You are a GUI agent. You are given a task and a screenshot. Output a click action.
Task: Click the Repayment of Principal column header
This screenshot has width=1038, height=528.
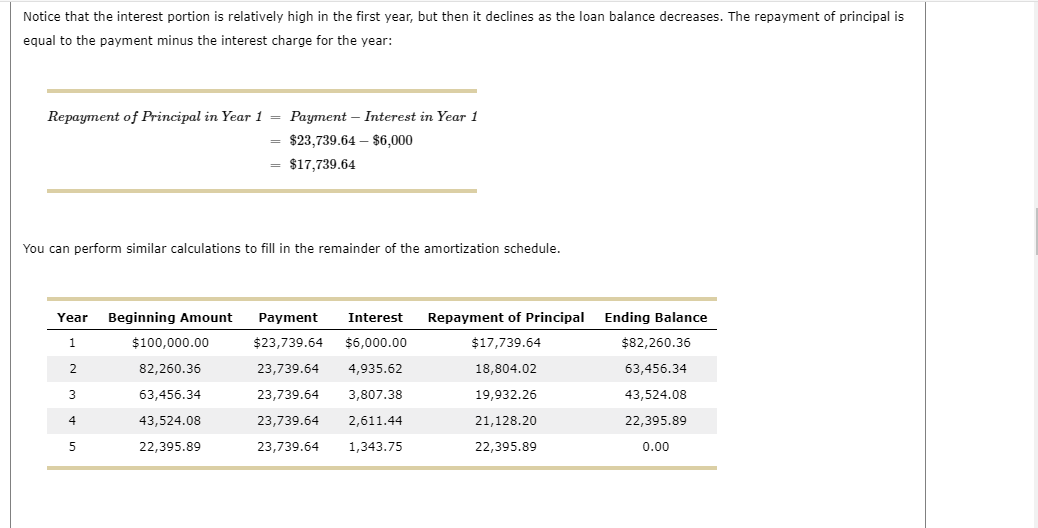point(506,318)
